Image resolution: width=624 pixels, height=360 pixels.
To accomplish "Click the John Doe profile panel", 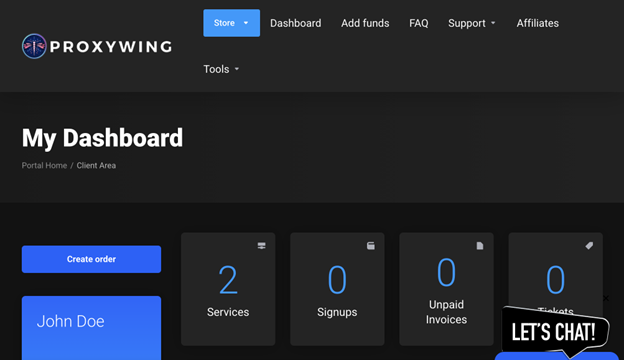I will pyautogui.click(x=92, y=328).
